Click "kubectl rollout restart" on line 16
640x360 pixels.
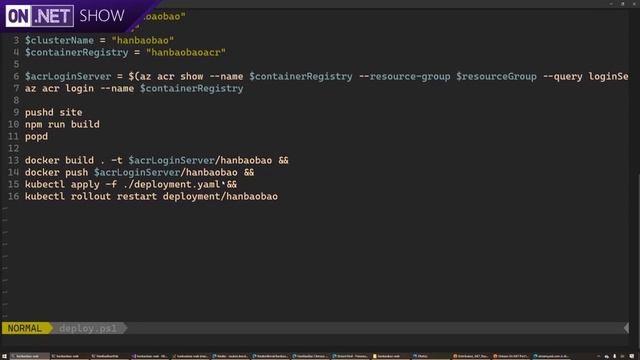click(91, 196)
